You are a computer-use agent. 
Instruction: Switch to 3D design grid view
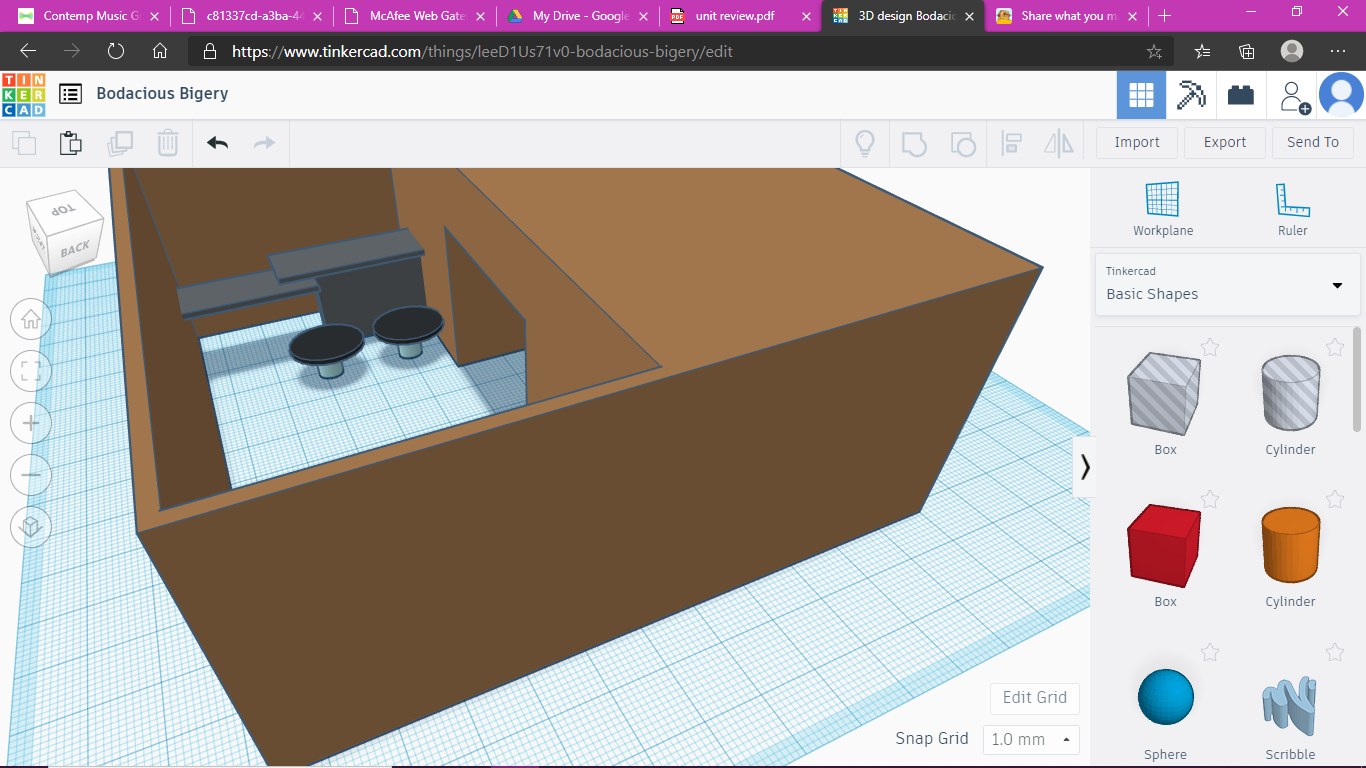1141,95
